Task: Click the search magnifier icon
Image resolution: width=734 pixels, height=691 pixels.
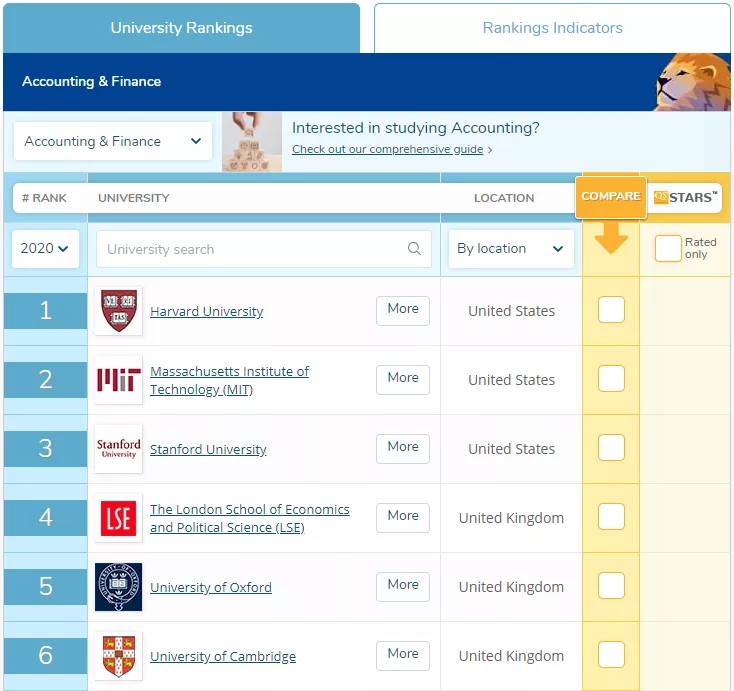Action: pos(414,249)
